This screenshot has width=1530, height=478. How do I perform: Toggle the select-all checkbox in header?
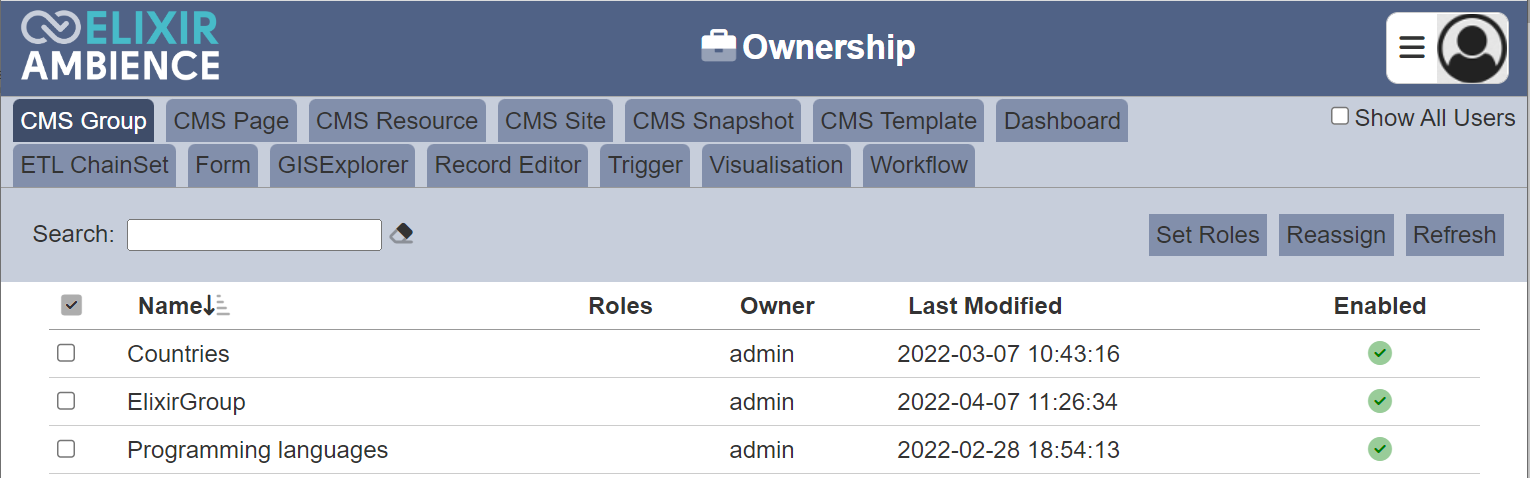[x=71, y=305]
